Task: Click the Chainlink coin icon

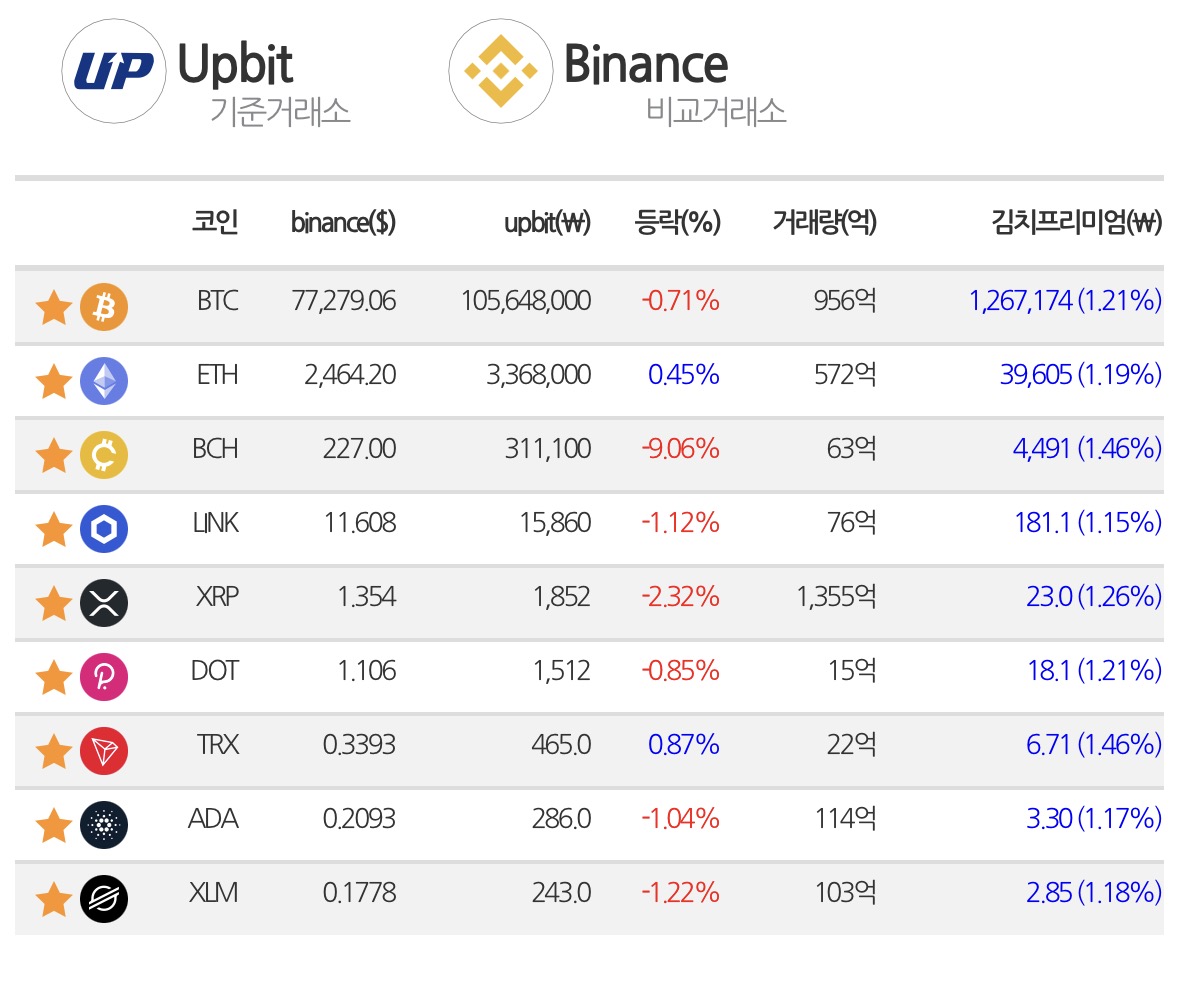Action: (105, 528)
